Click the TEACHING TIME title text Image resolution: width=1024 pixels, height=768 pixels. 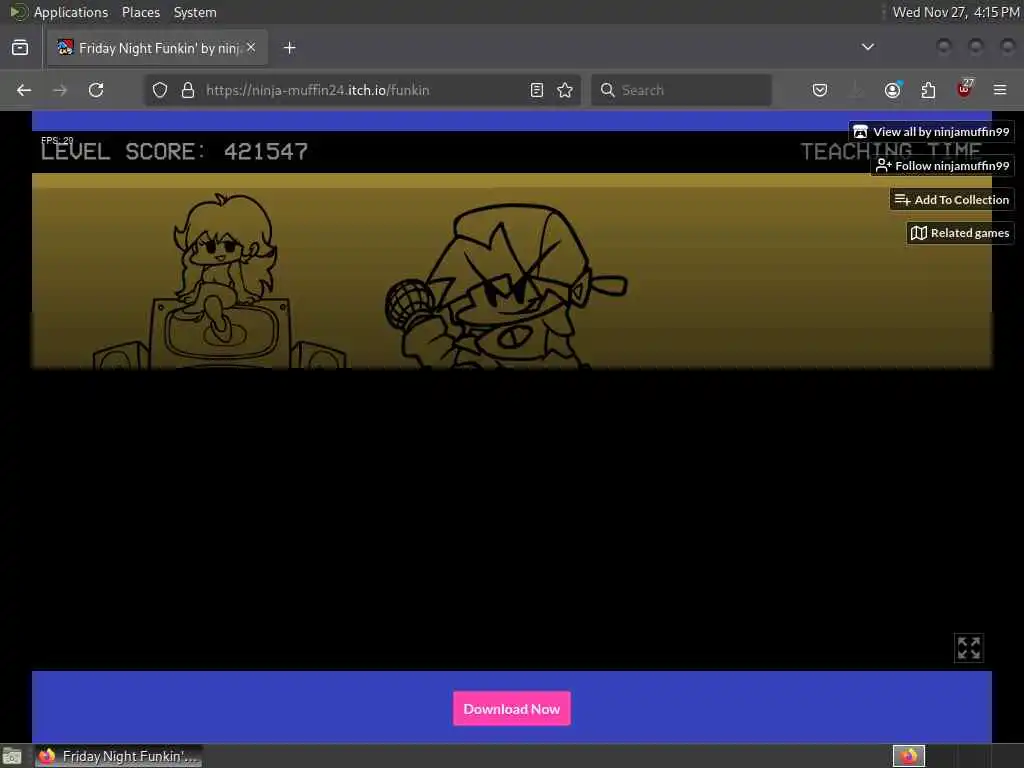[891, 152]
